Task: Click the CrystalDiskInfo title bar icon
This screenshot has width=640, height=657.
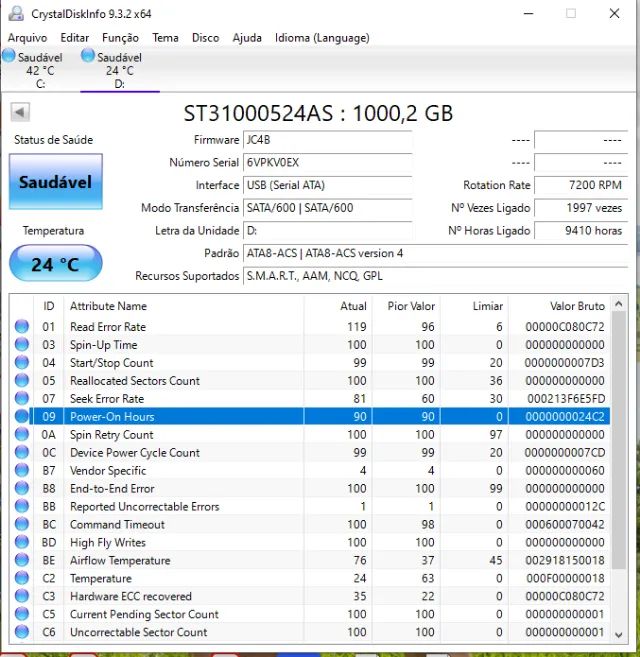Action: (16, 13)
